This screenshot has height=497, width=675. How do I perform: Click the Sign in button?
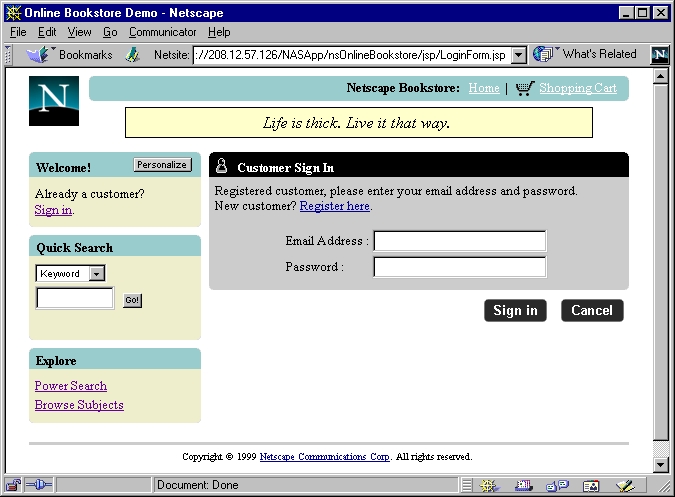pyautogui.click(x=515, y=310)
